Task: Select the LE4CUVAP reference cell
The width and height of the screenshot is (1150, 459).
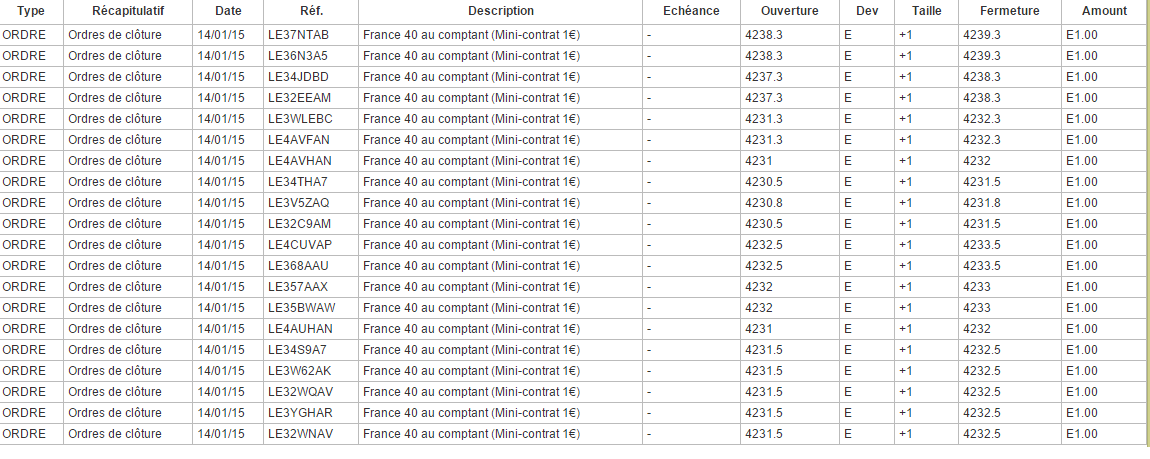Action: tap(300, 244)
